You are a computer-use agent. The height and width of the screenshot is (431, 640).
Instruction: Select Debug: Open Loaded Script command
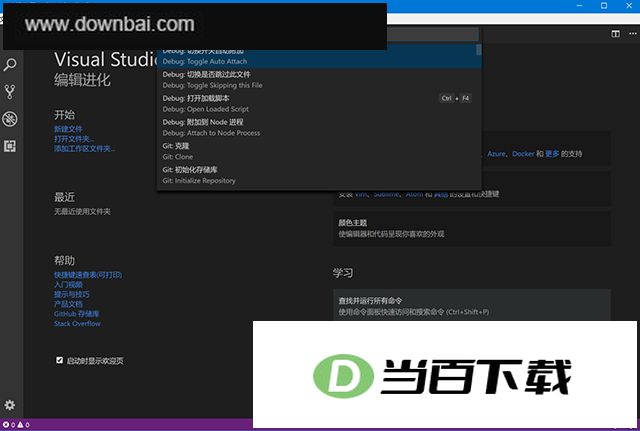tap(319, 104)
